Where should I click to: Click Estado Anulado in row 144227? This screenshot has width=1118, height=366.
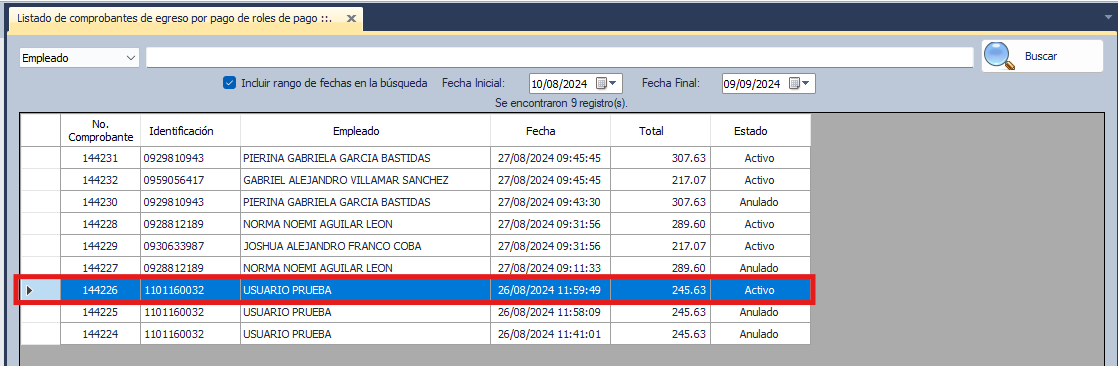pos(759,268)
